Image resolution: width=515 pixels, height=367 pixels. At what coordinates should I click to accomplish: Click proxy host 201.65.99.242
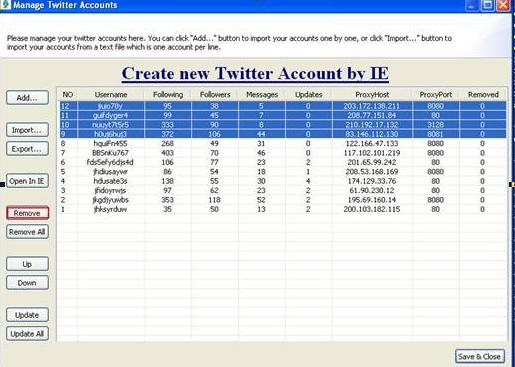point(372,162)
